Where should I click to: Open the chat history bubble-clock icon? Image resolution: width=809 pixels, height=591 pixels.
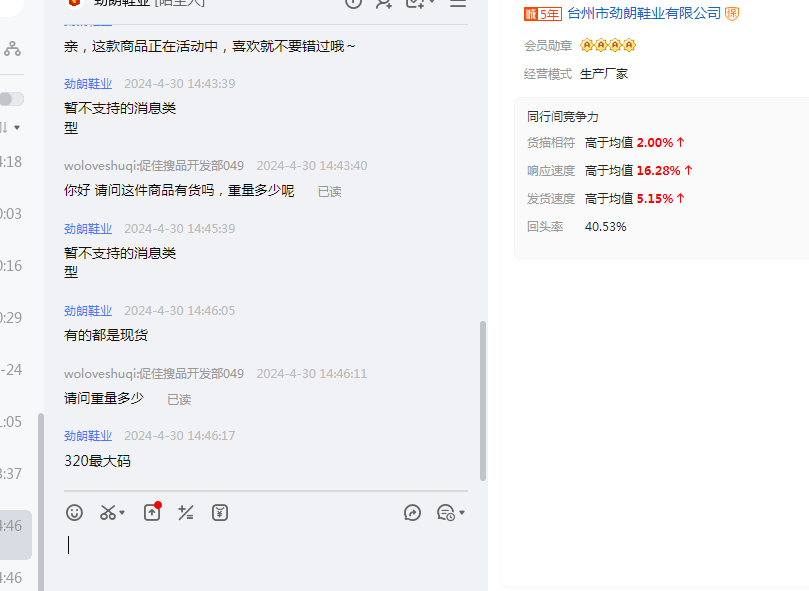(x=446, y=513)
